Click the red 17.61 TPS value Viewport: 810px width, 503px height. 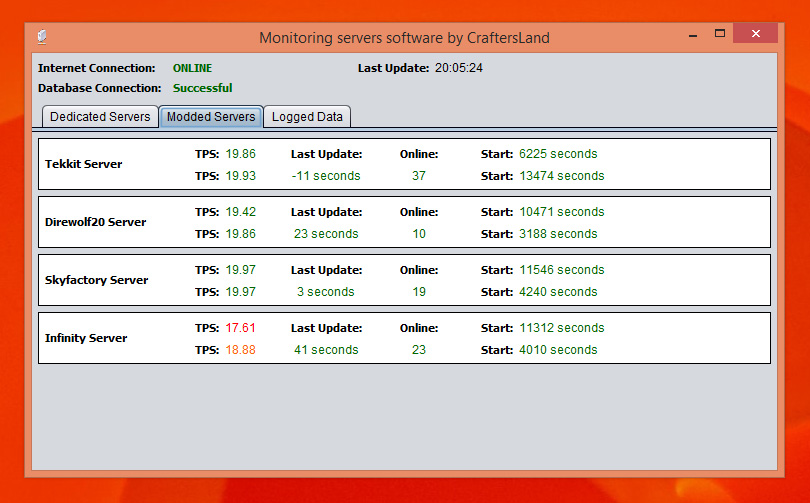coord(240,328)
